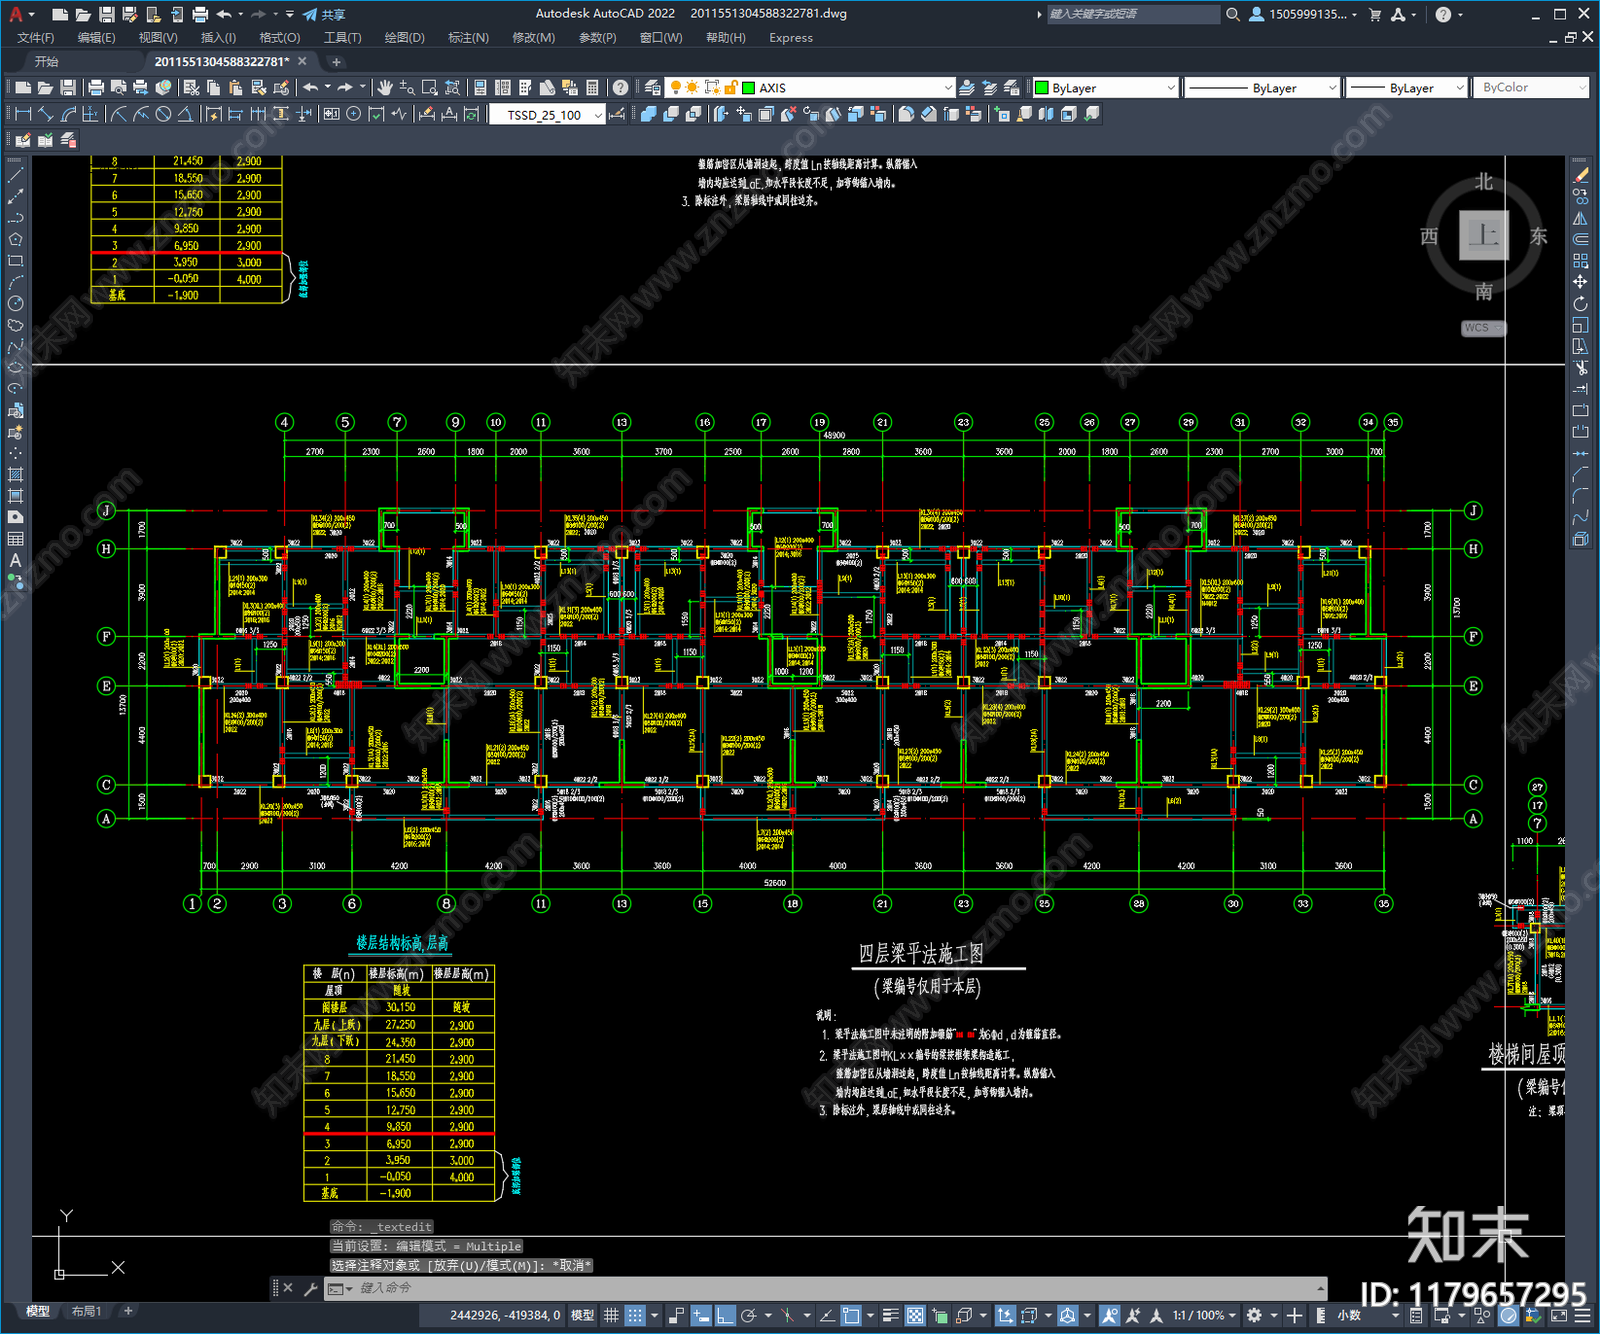Screen dimensions: 1600x1334
Task: Open the Workspace switching gear icon
Action: click(1254, 1315)
